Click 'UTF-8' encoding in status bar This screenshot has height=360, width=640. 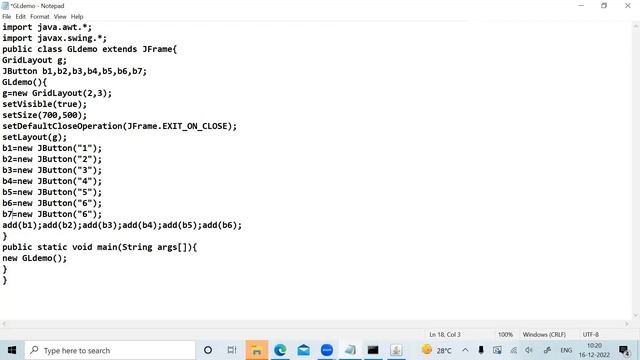[591, 334]
